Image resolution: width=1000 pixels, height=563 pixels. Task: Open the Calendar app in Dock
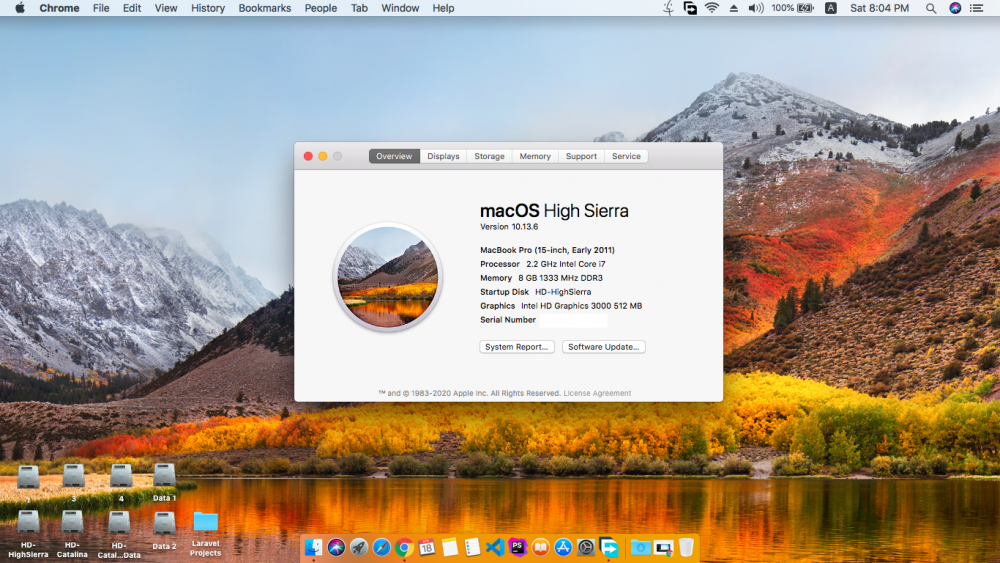(x=427, y=547)
